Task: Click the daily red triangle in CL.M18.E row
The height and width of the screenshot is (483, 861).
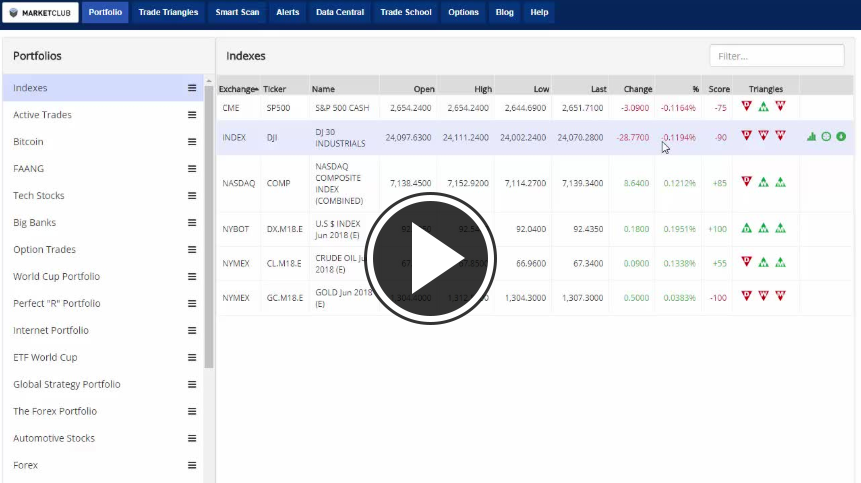Action: point(746,261)
